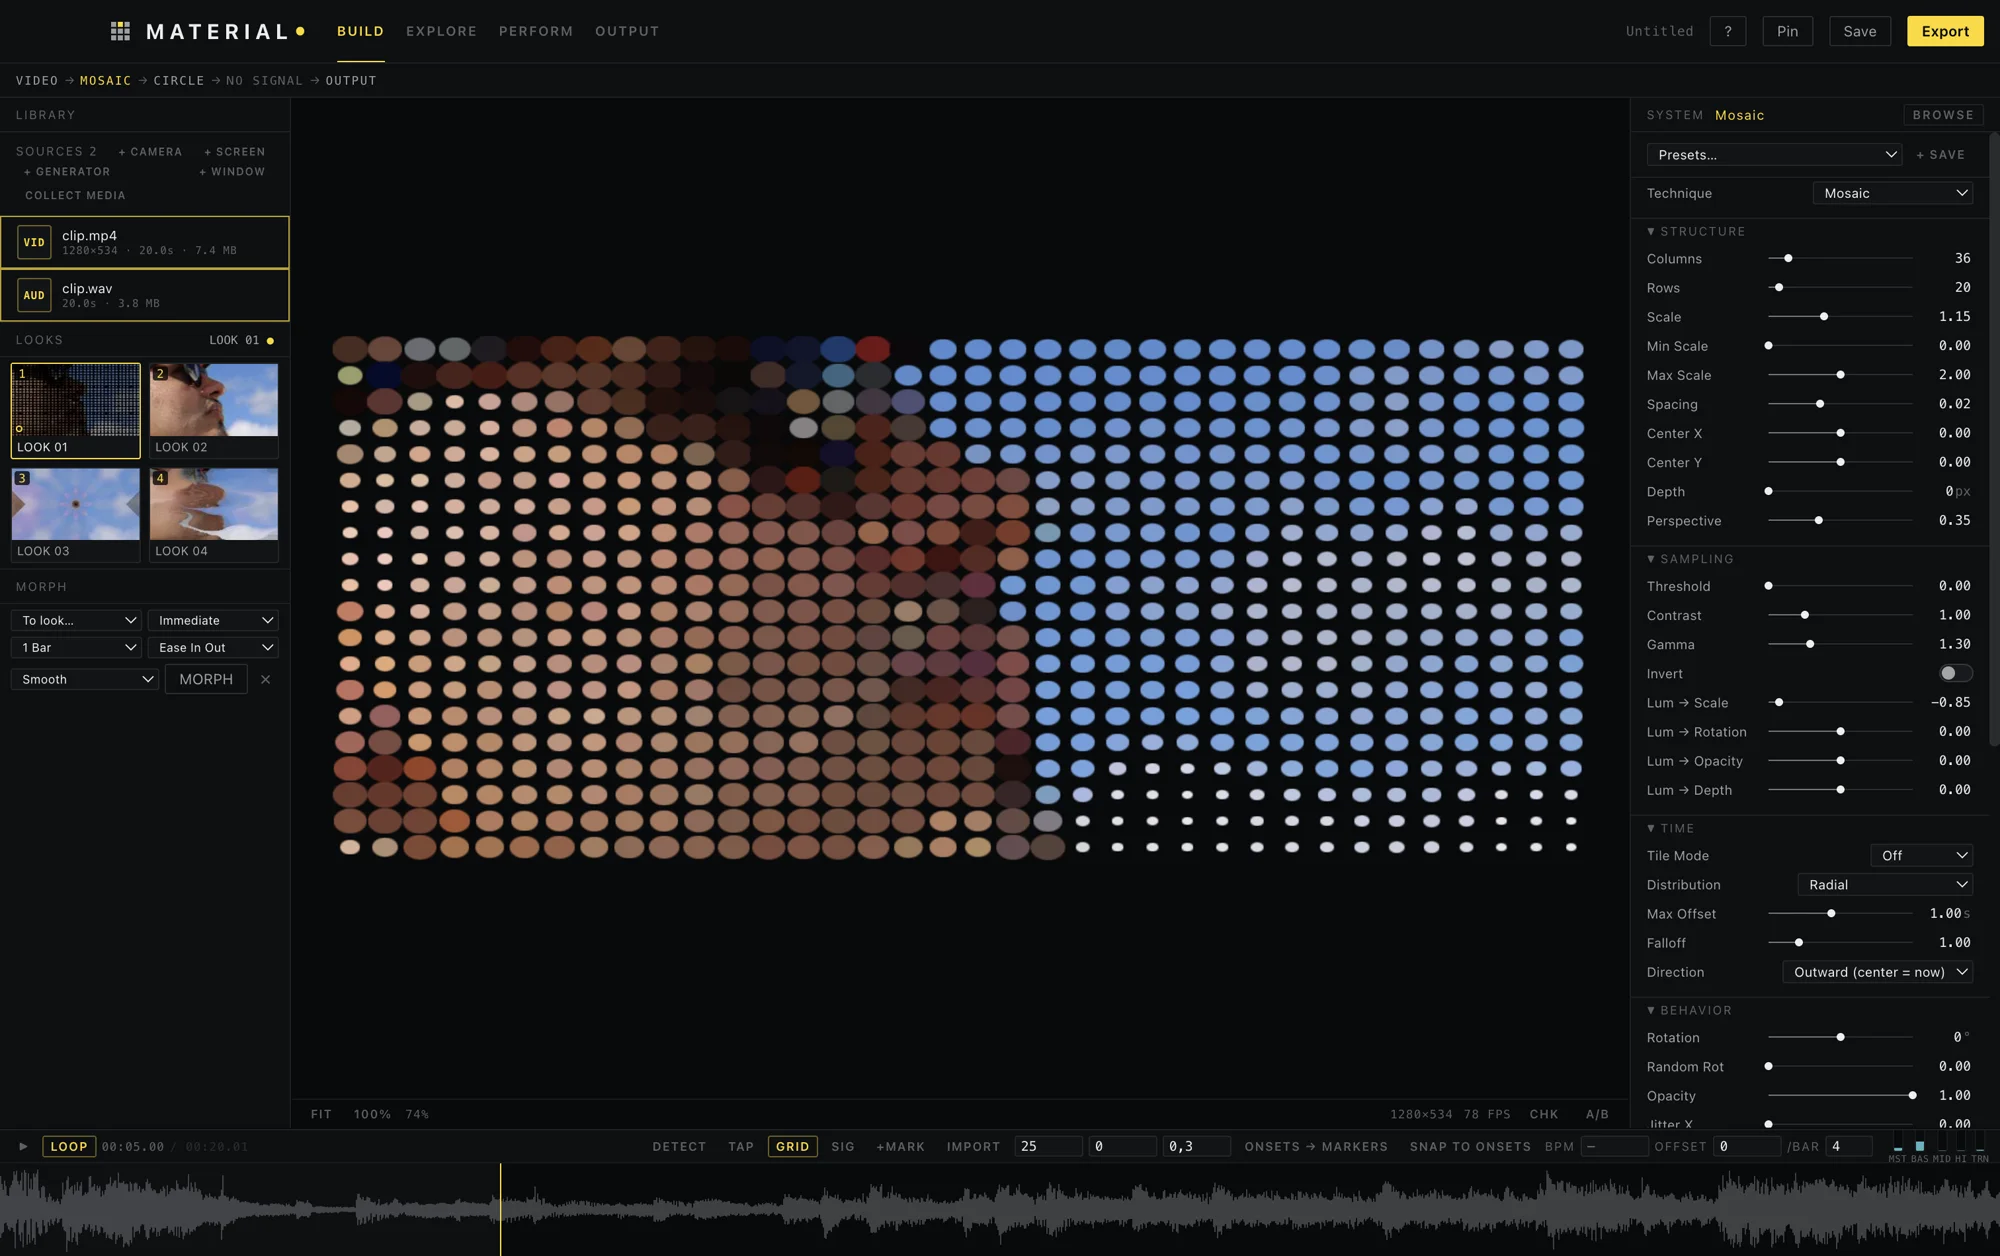Switch to the EXPLORE tab
2000x1256 pixels.
pos(441,31)
